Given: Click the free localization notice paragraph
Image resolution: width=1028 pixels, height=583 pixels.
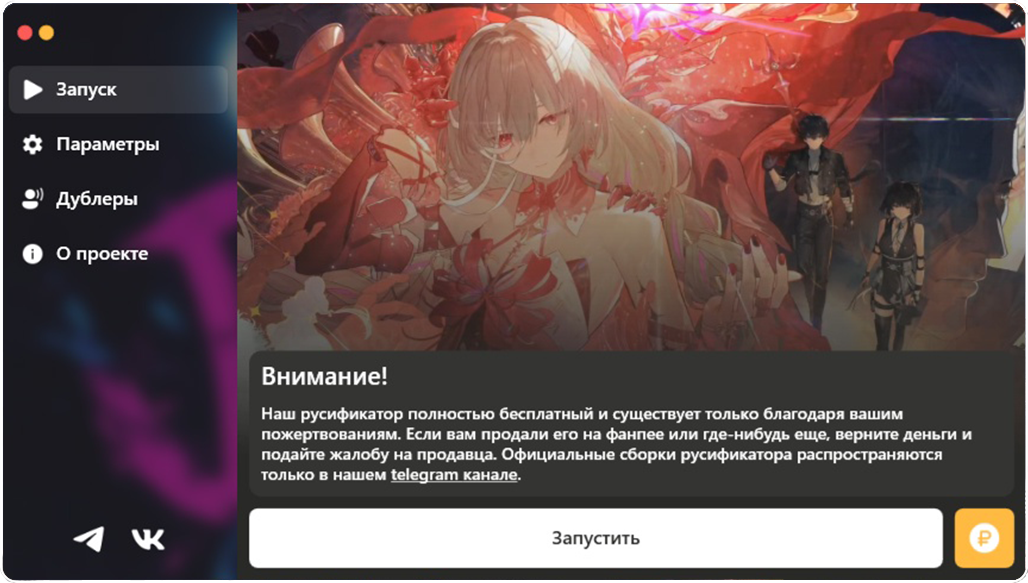Looking at the screenshot, I should click(x=616, y=445).
